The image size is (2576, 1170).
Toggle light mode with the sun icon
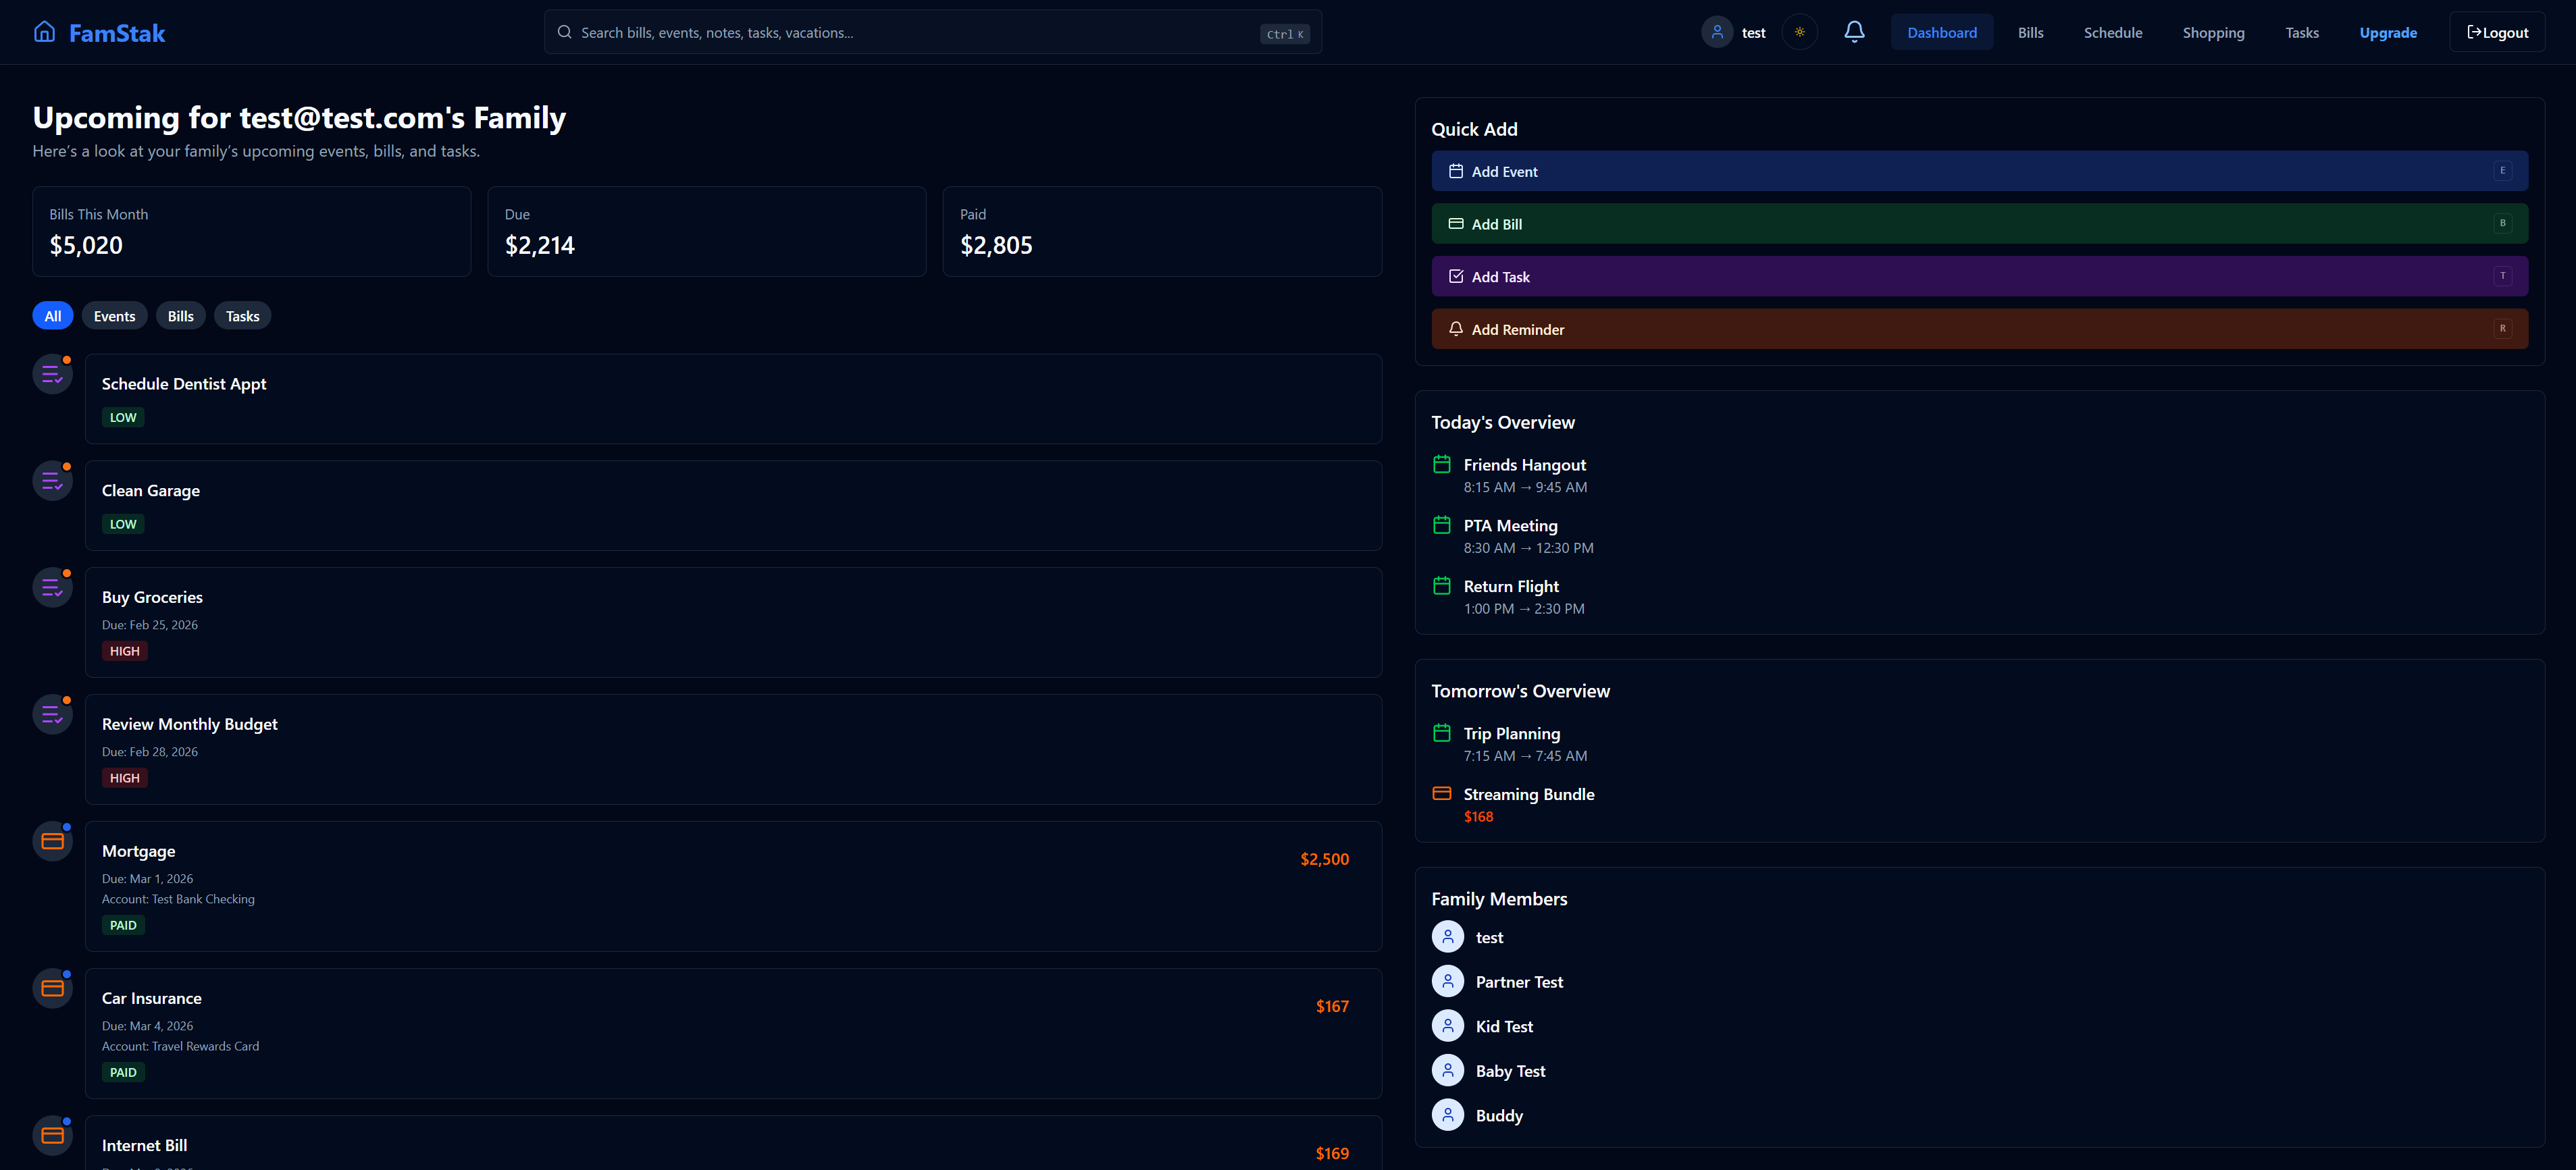tap(1800, 31)
